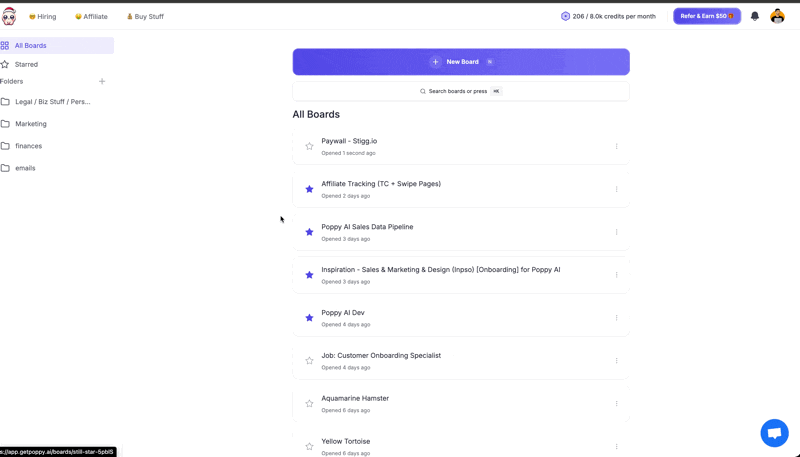The image size is (800, 457).
Task: Unstar the Affiliate Tracking board
Action: (309, 189)
